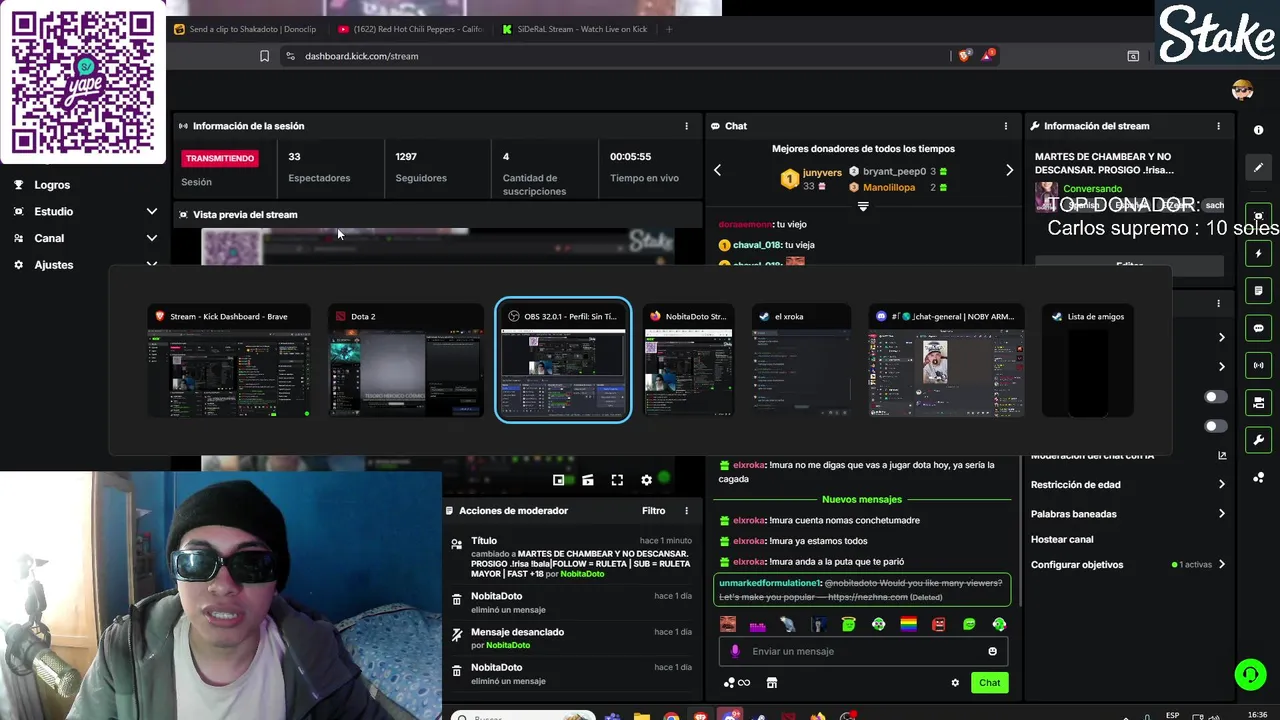Open stream preview settings gear

[x=646, y=480]
